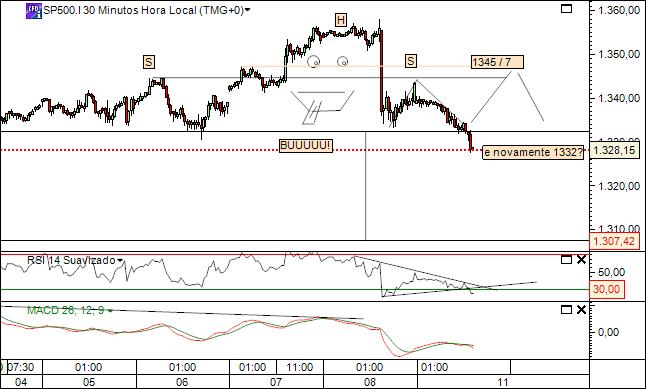Click the current price tag 1.328,15

pyautogui.click(x=615, y=150)
